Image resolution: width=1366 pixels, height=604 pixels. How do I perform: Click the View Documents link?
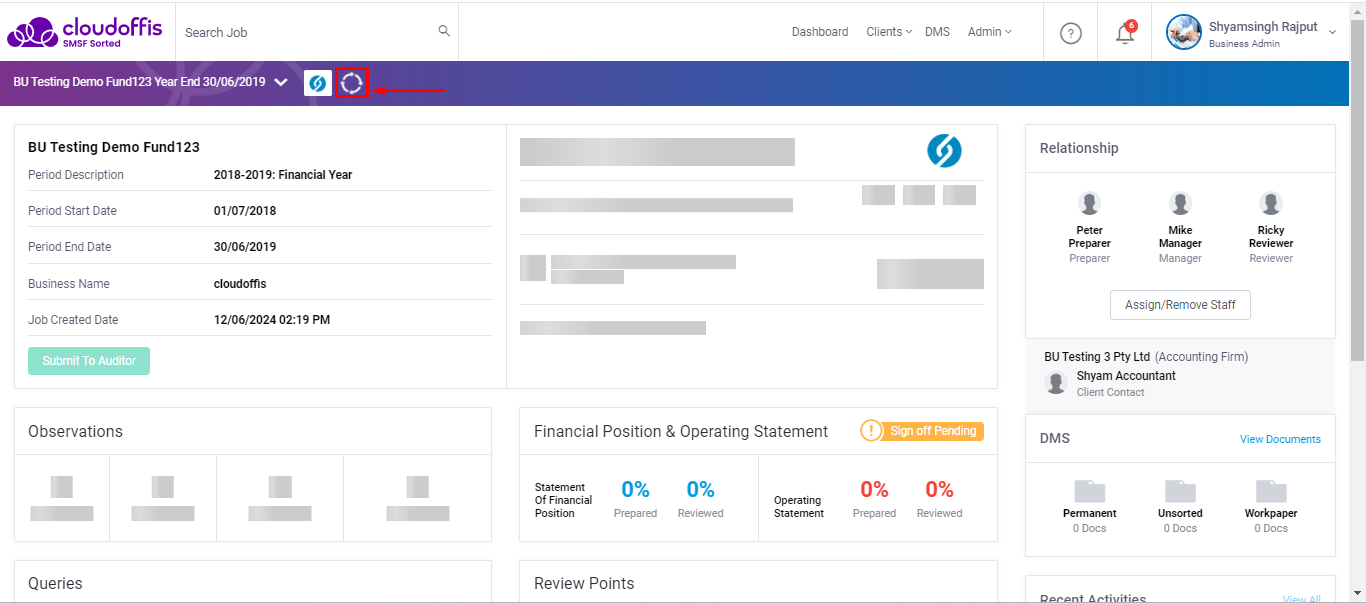[x=1280, y=439]
